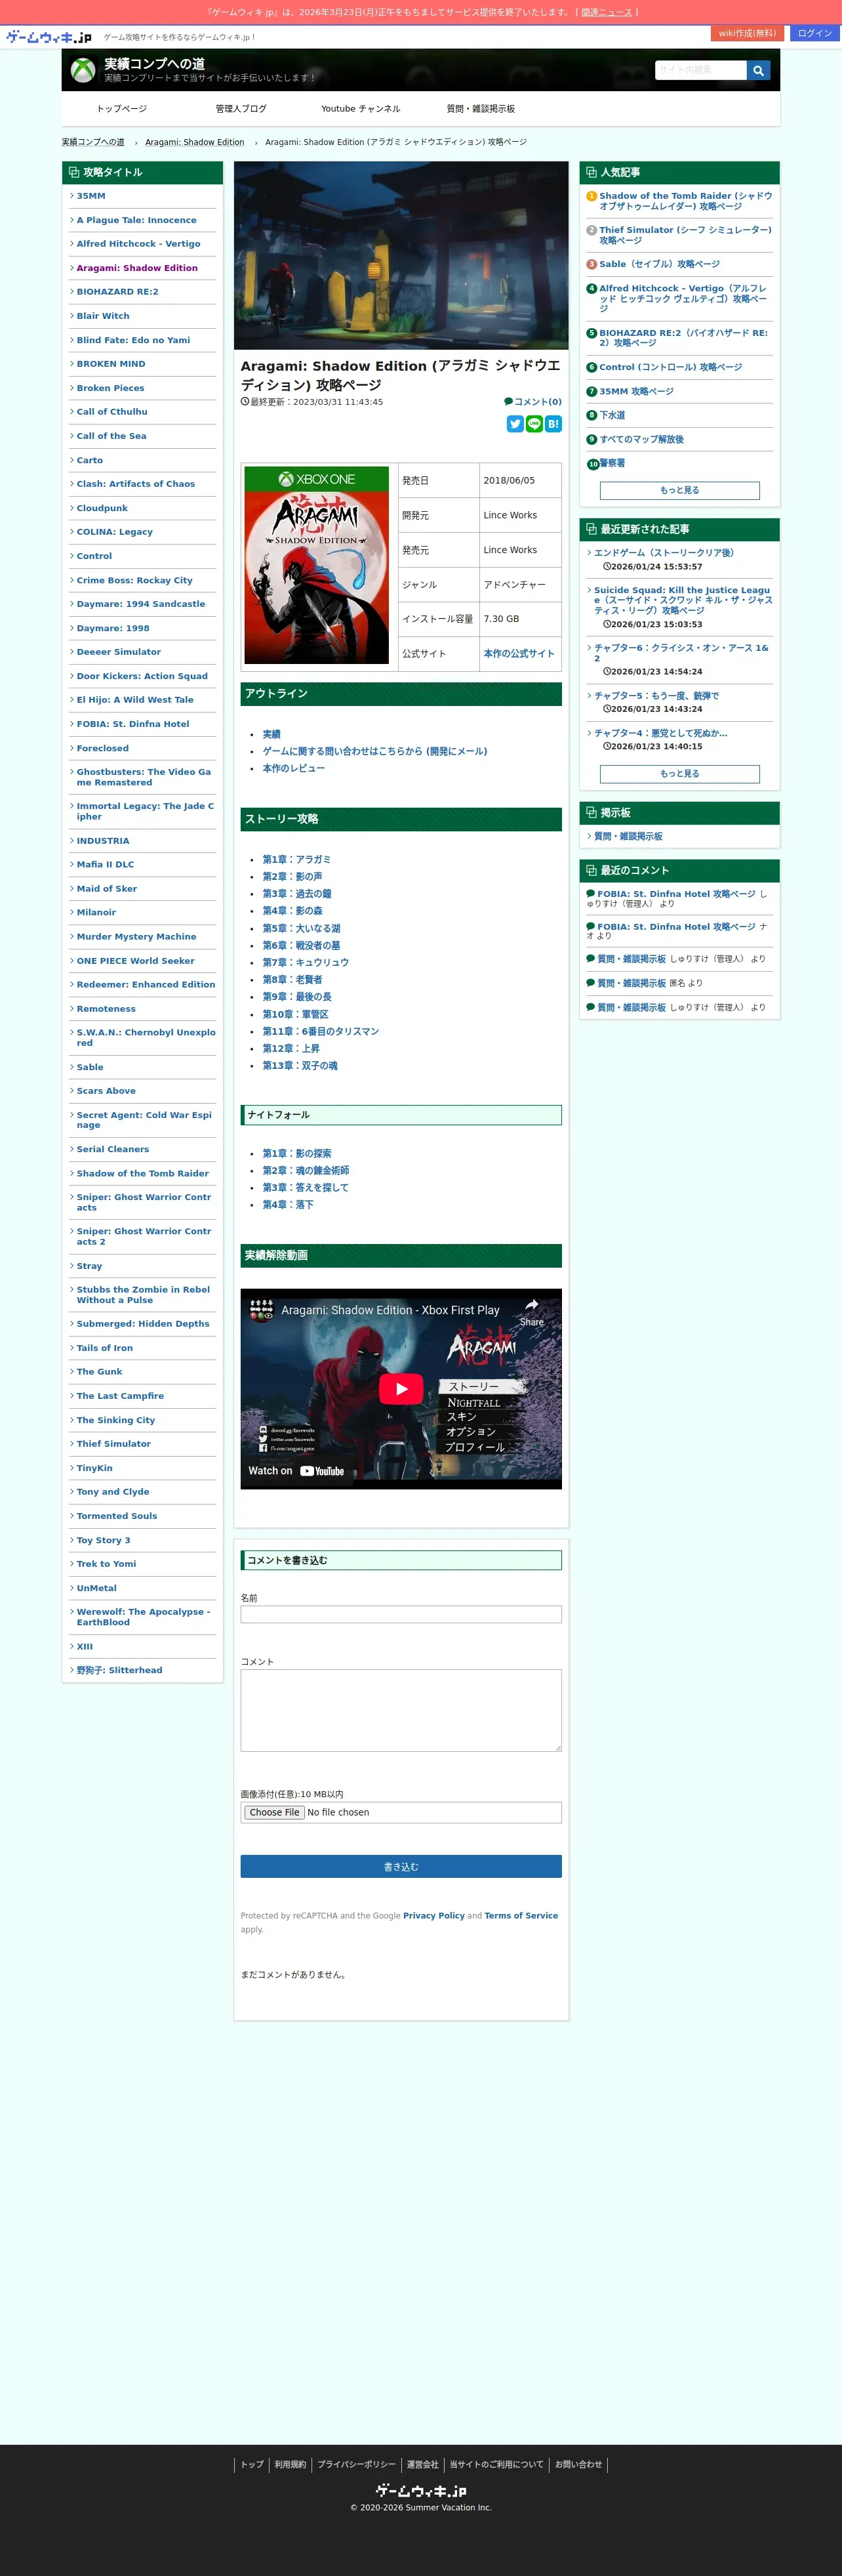Viewport: 842px width, 2576px height.
Task: Open 運営会社 footer link
Action: (x=422, y=2465)
